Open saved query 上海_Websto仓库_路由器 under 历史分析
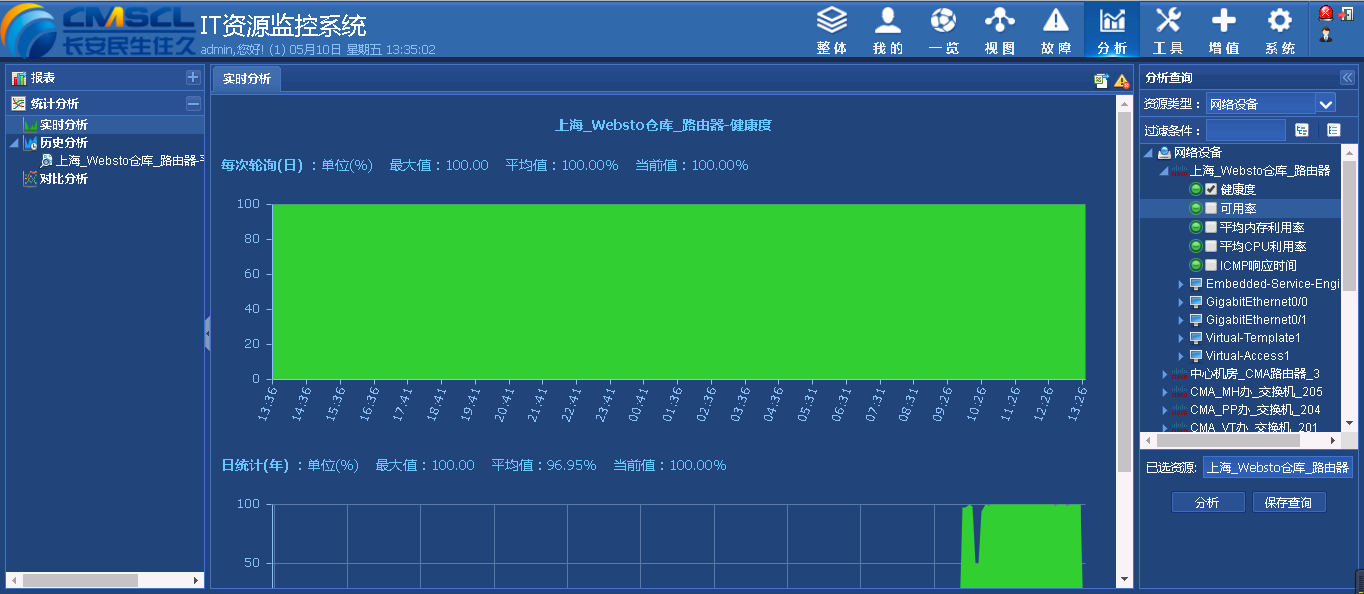This screenshot has width=1364, height=594. [130, 161]
